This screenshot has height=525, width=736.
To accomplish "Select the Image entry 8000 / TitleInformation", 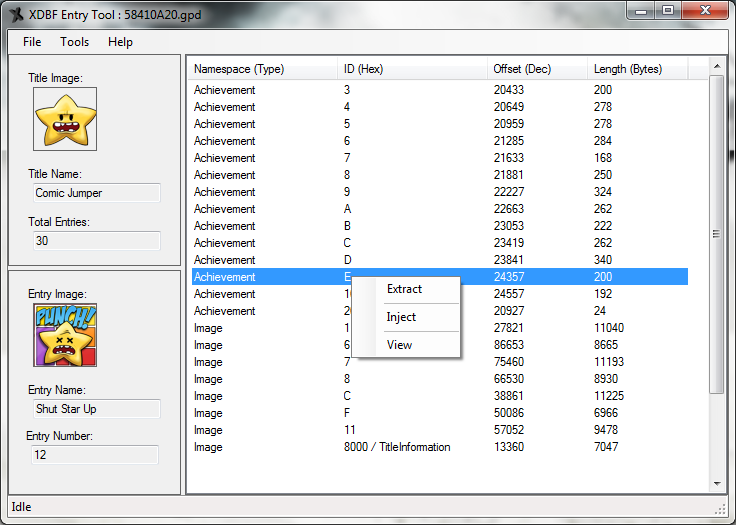I will 397,447.
